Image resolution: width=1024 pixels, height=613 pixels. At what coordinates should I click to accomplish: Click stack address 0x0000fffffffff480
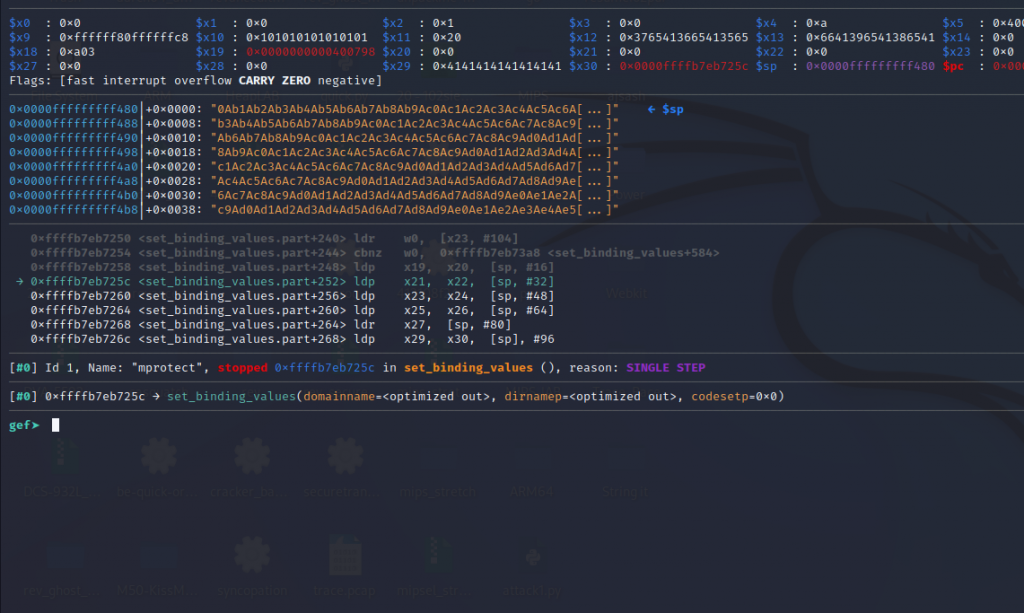pos(74,108)
